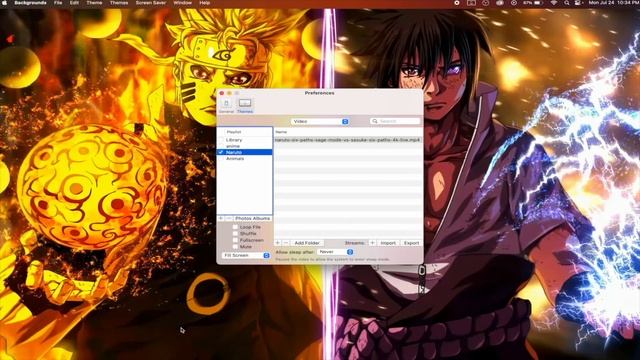Enable the Fullscreen checkbox
The image size is (640, 360).
click(x=235, y=240)
